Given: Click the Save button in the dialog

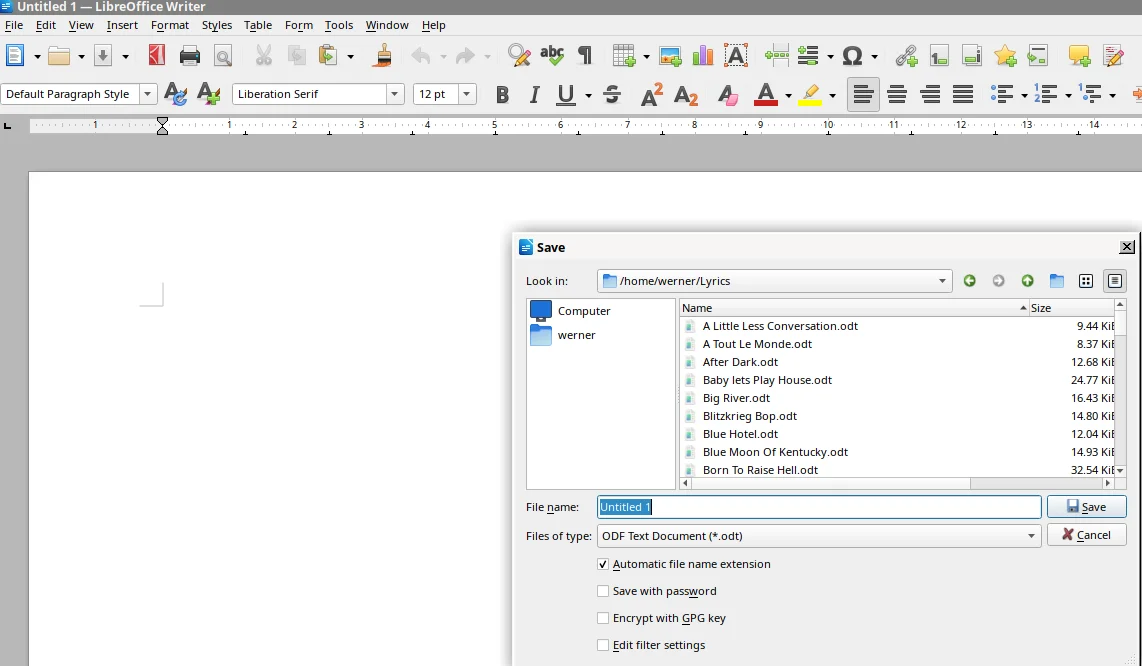Looking at the screenshot, I should click(1087, 507).
